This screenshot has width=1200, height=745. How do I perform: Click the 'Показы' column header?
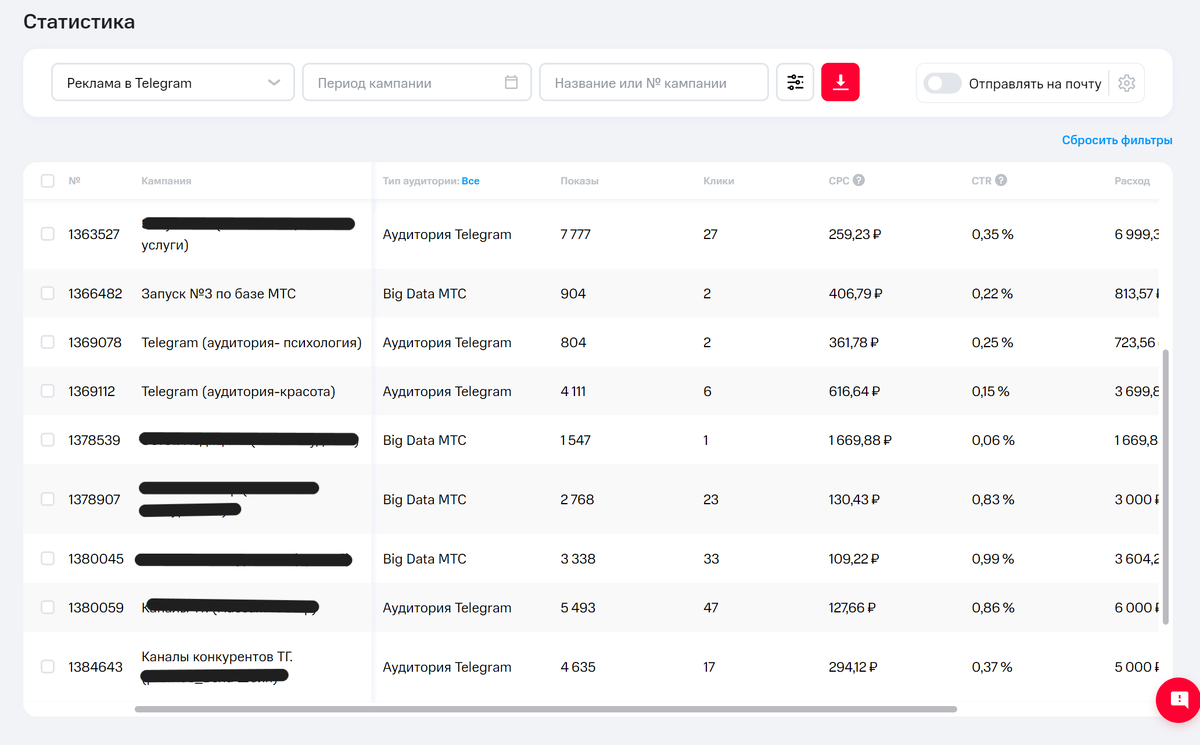point(580,181)
